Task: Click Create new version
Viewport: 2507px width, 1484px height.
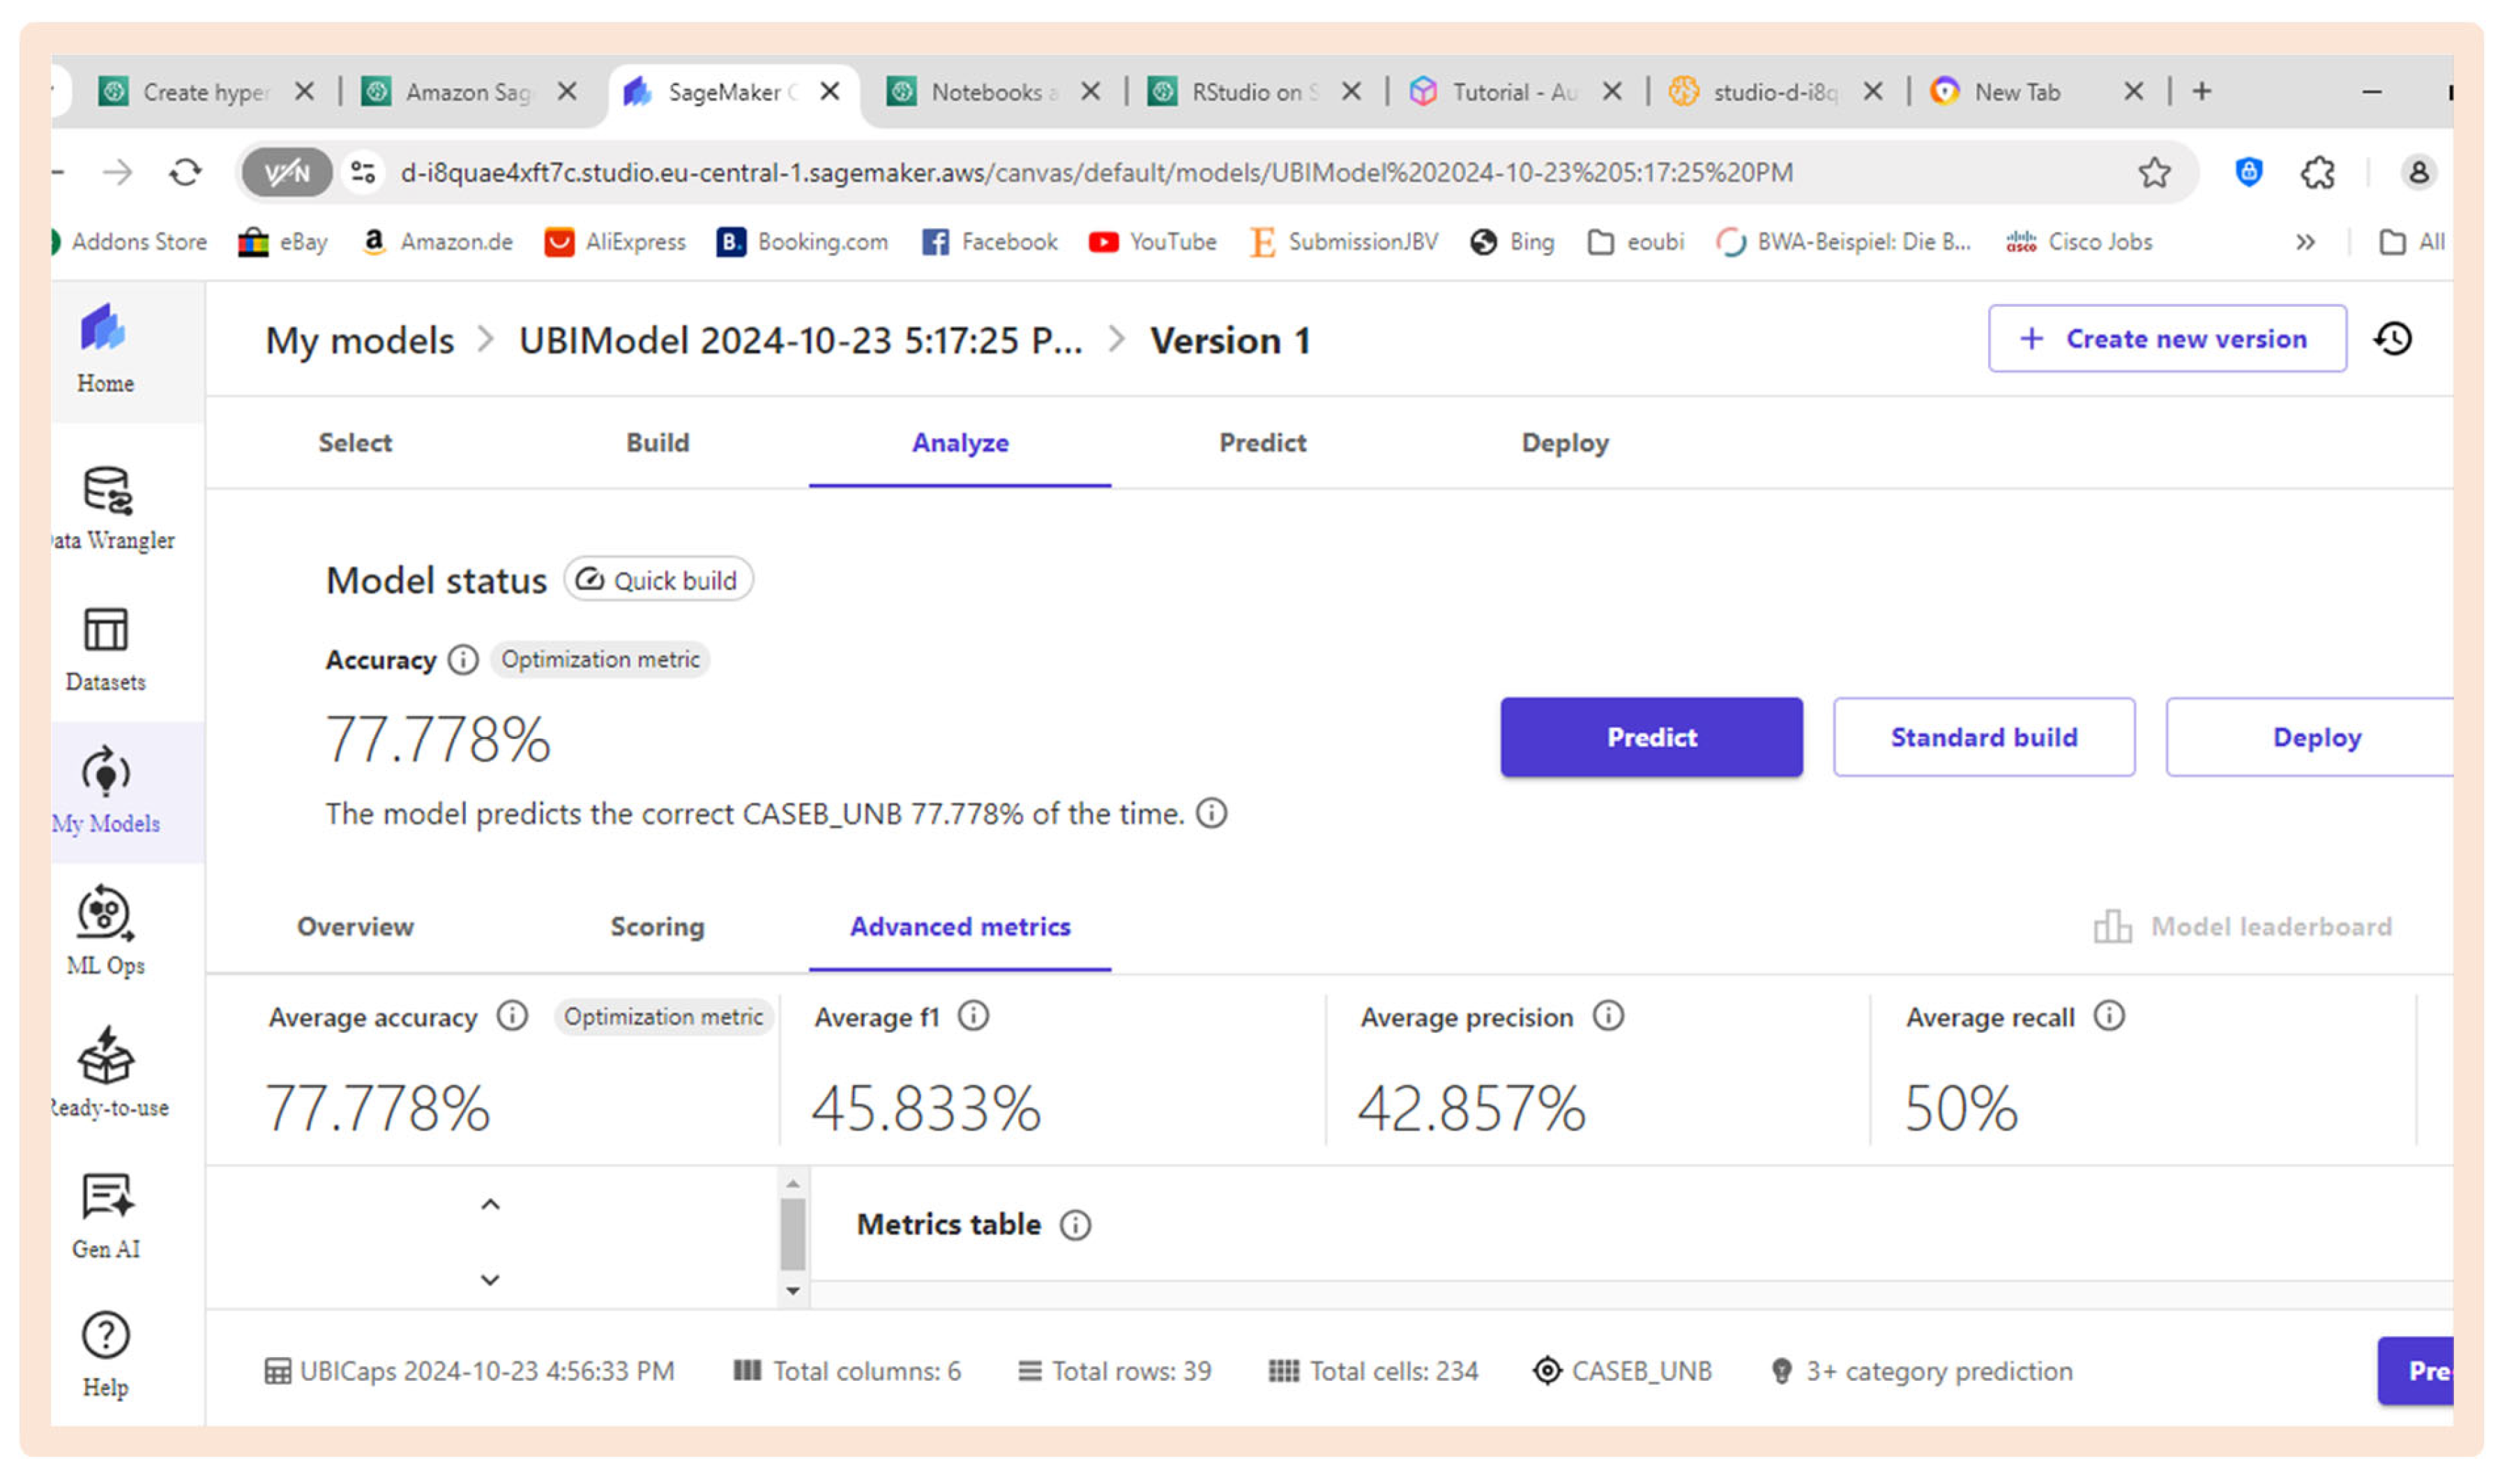Action: (x=2166, y=338)
